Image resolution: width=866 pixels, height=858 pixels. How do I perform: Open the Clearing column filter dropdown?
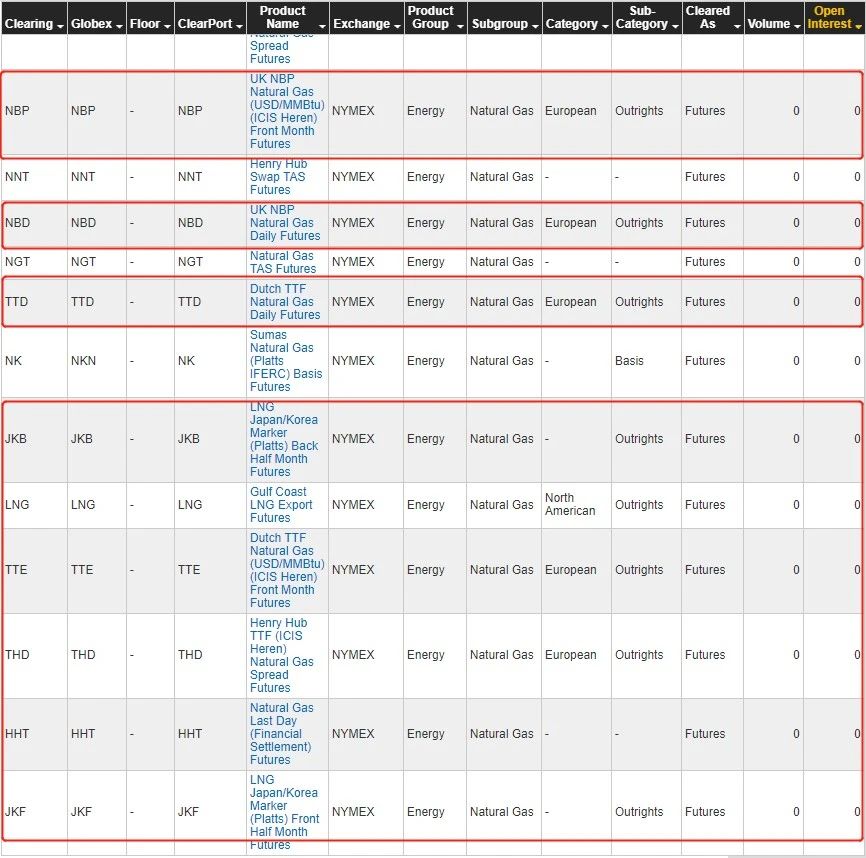pos(60,25)
